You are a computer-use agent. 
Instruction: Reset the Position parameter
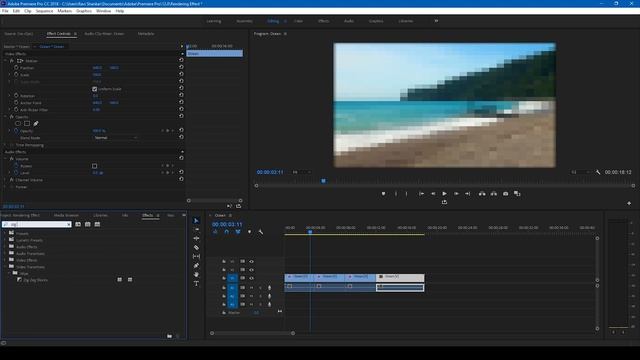181,67
